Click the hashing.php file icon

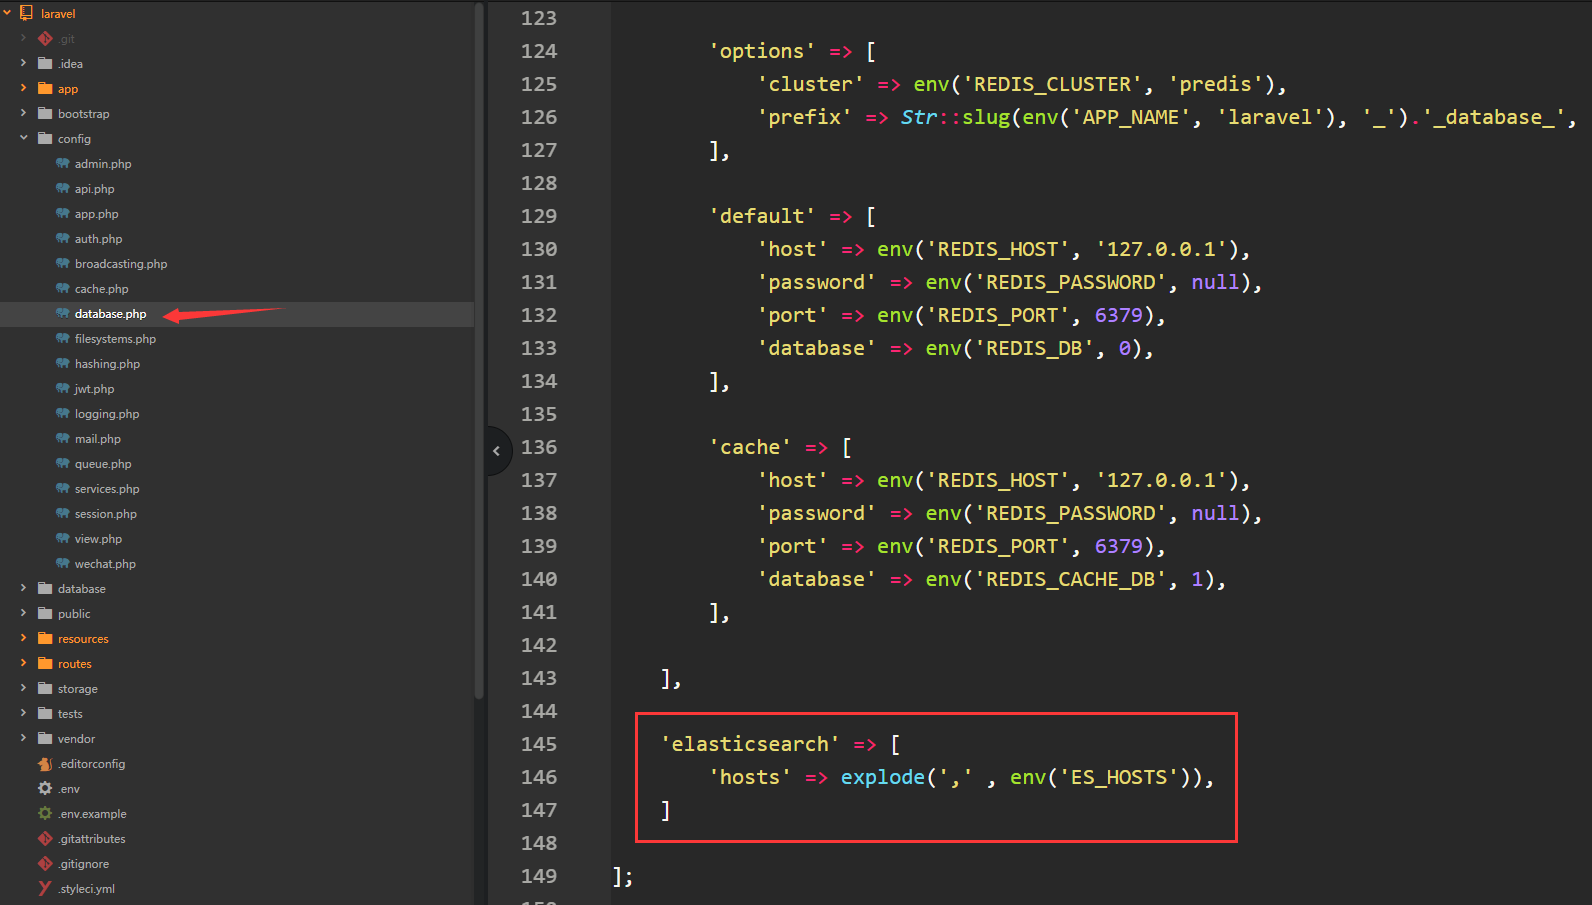click(63, 363)
